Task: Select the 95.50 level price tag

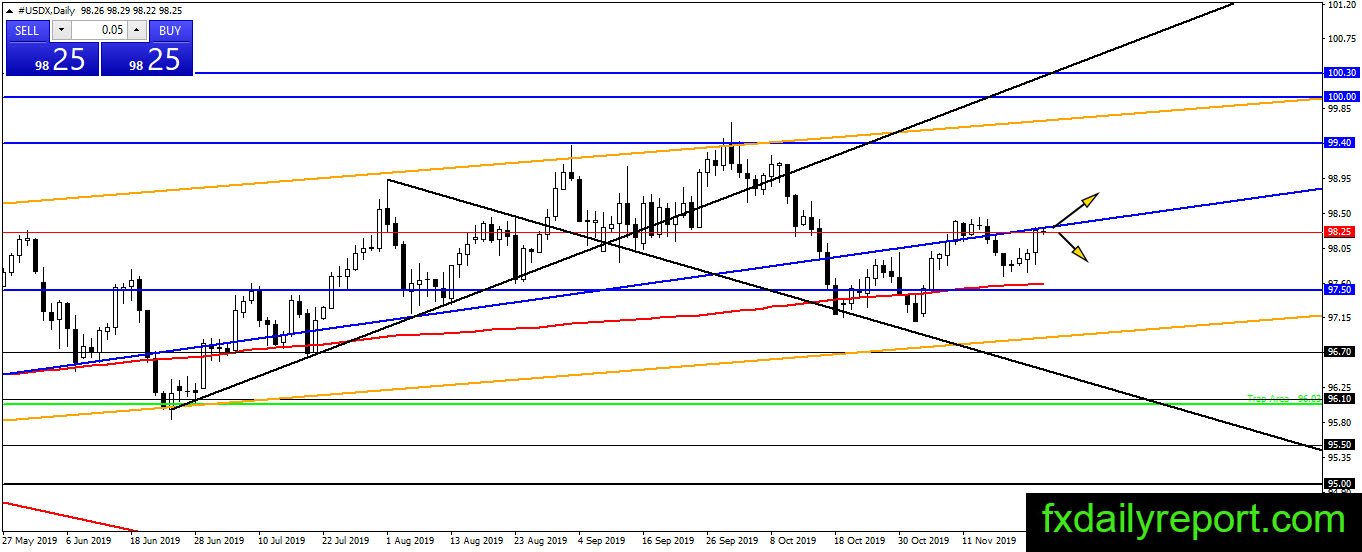Action: (1339, 445)
